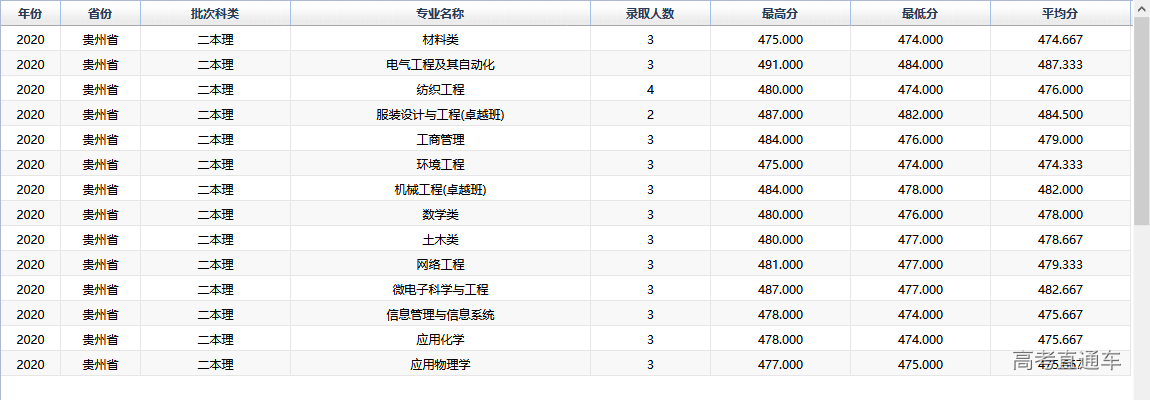The width and height of the screenshot is (1150, 400).
Task: Click the 年份 column header
Action: coord(30,14)
